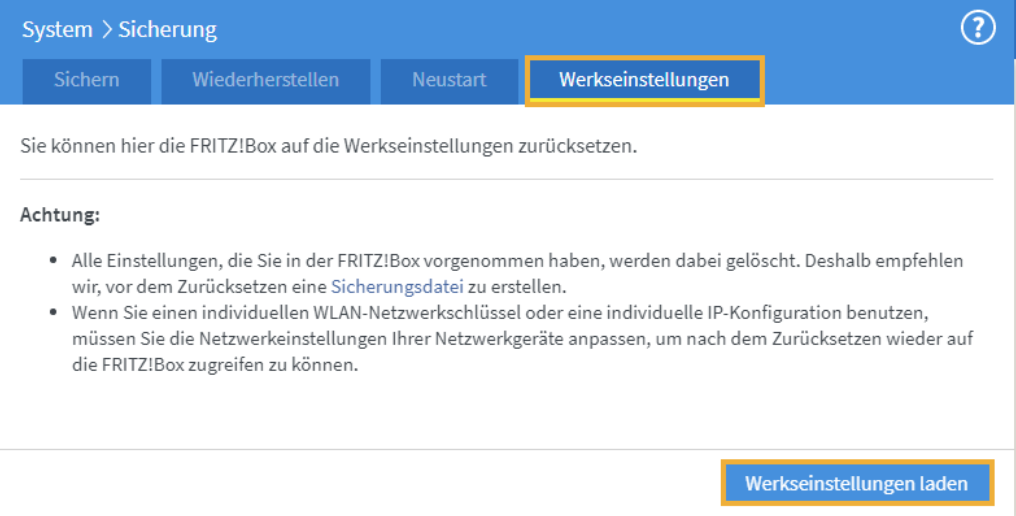Click the Achtung warning heading
This screenshot has width=1016, height=516.
pos(60,215)
